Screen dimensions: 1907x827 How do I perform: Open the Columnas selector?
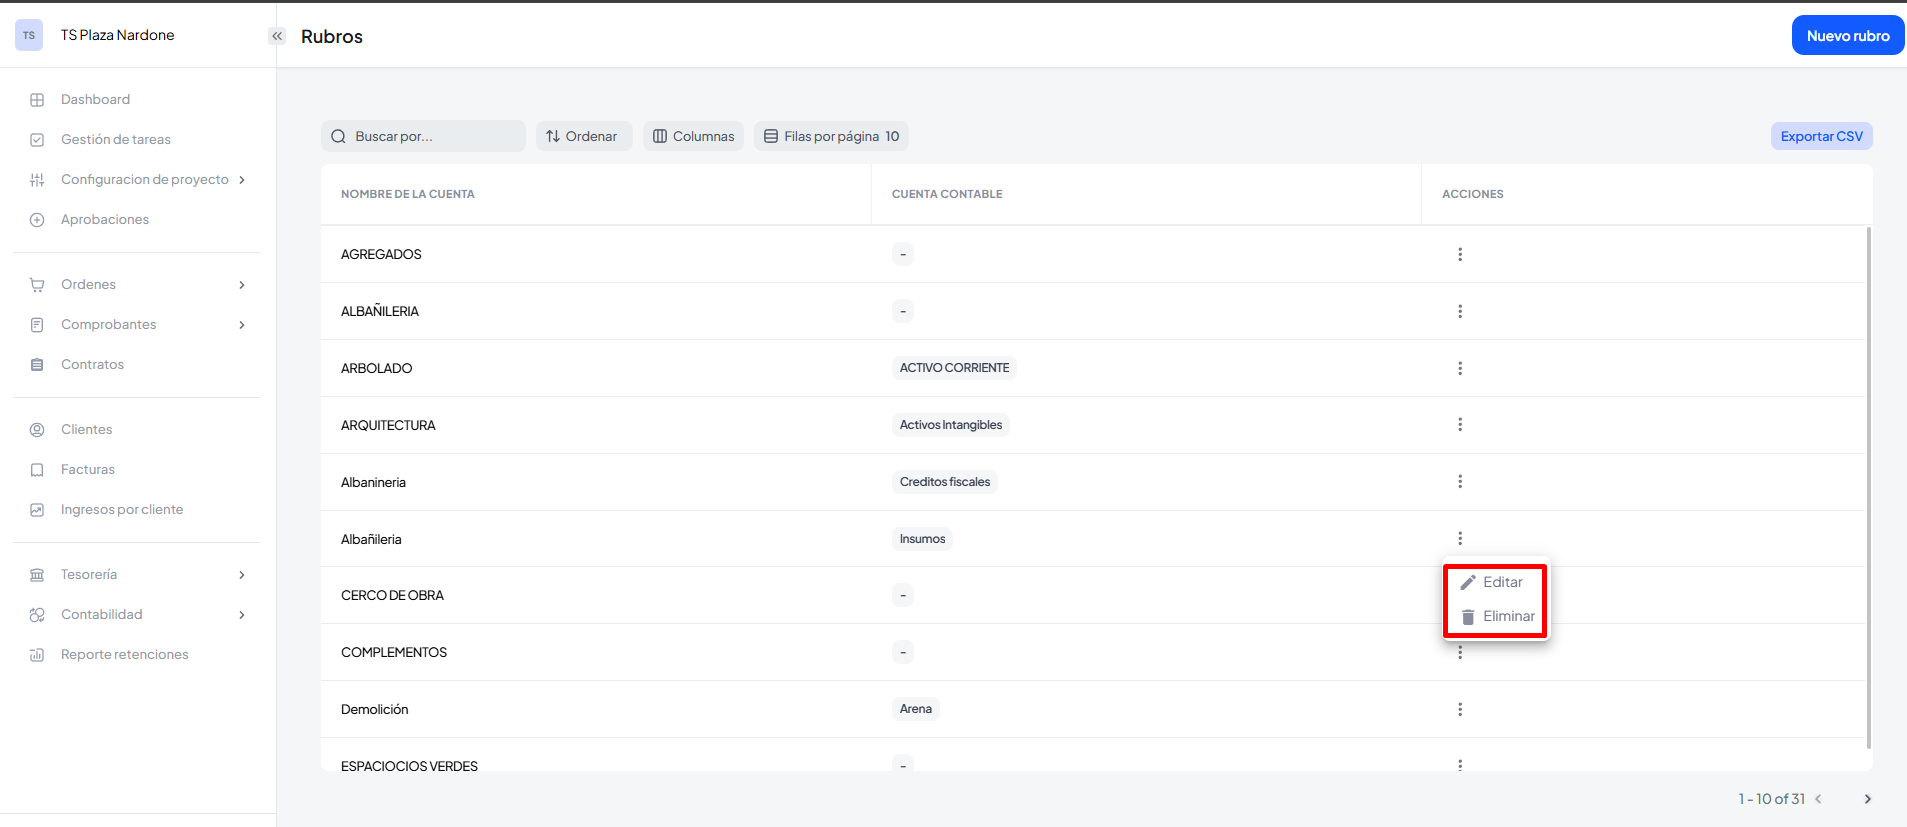tap(693, 136)
